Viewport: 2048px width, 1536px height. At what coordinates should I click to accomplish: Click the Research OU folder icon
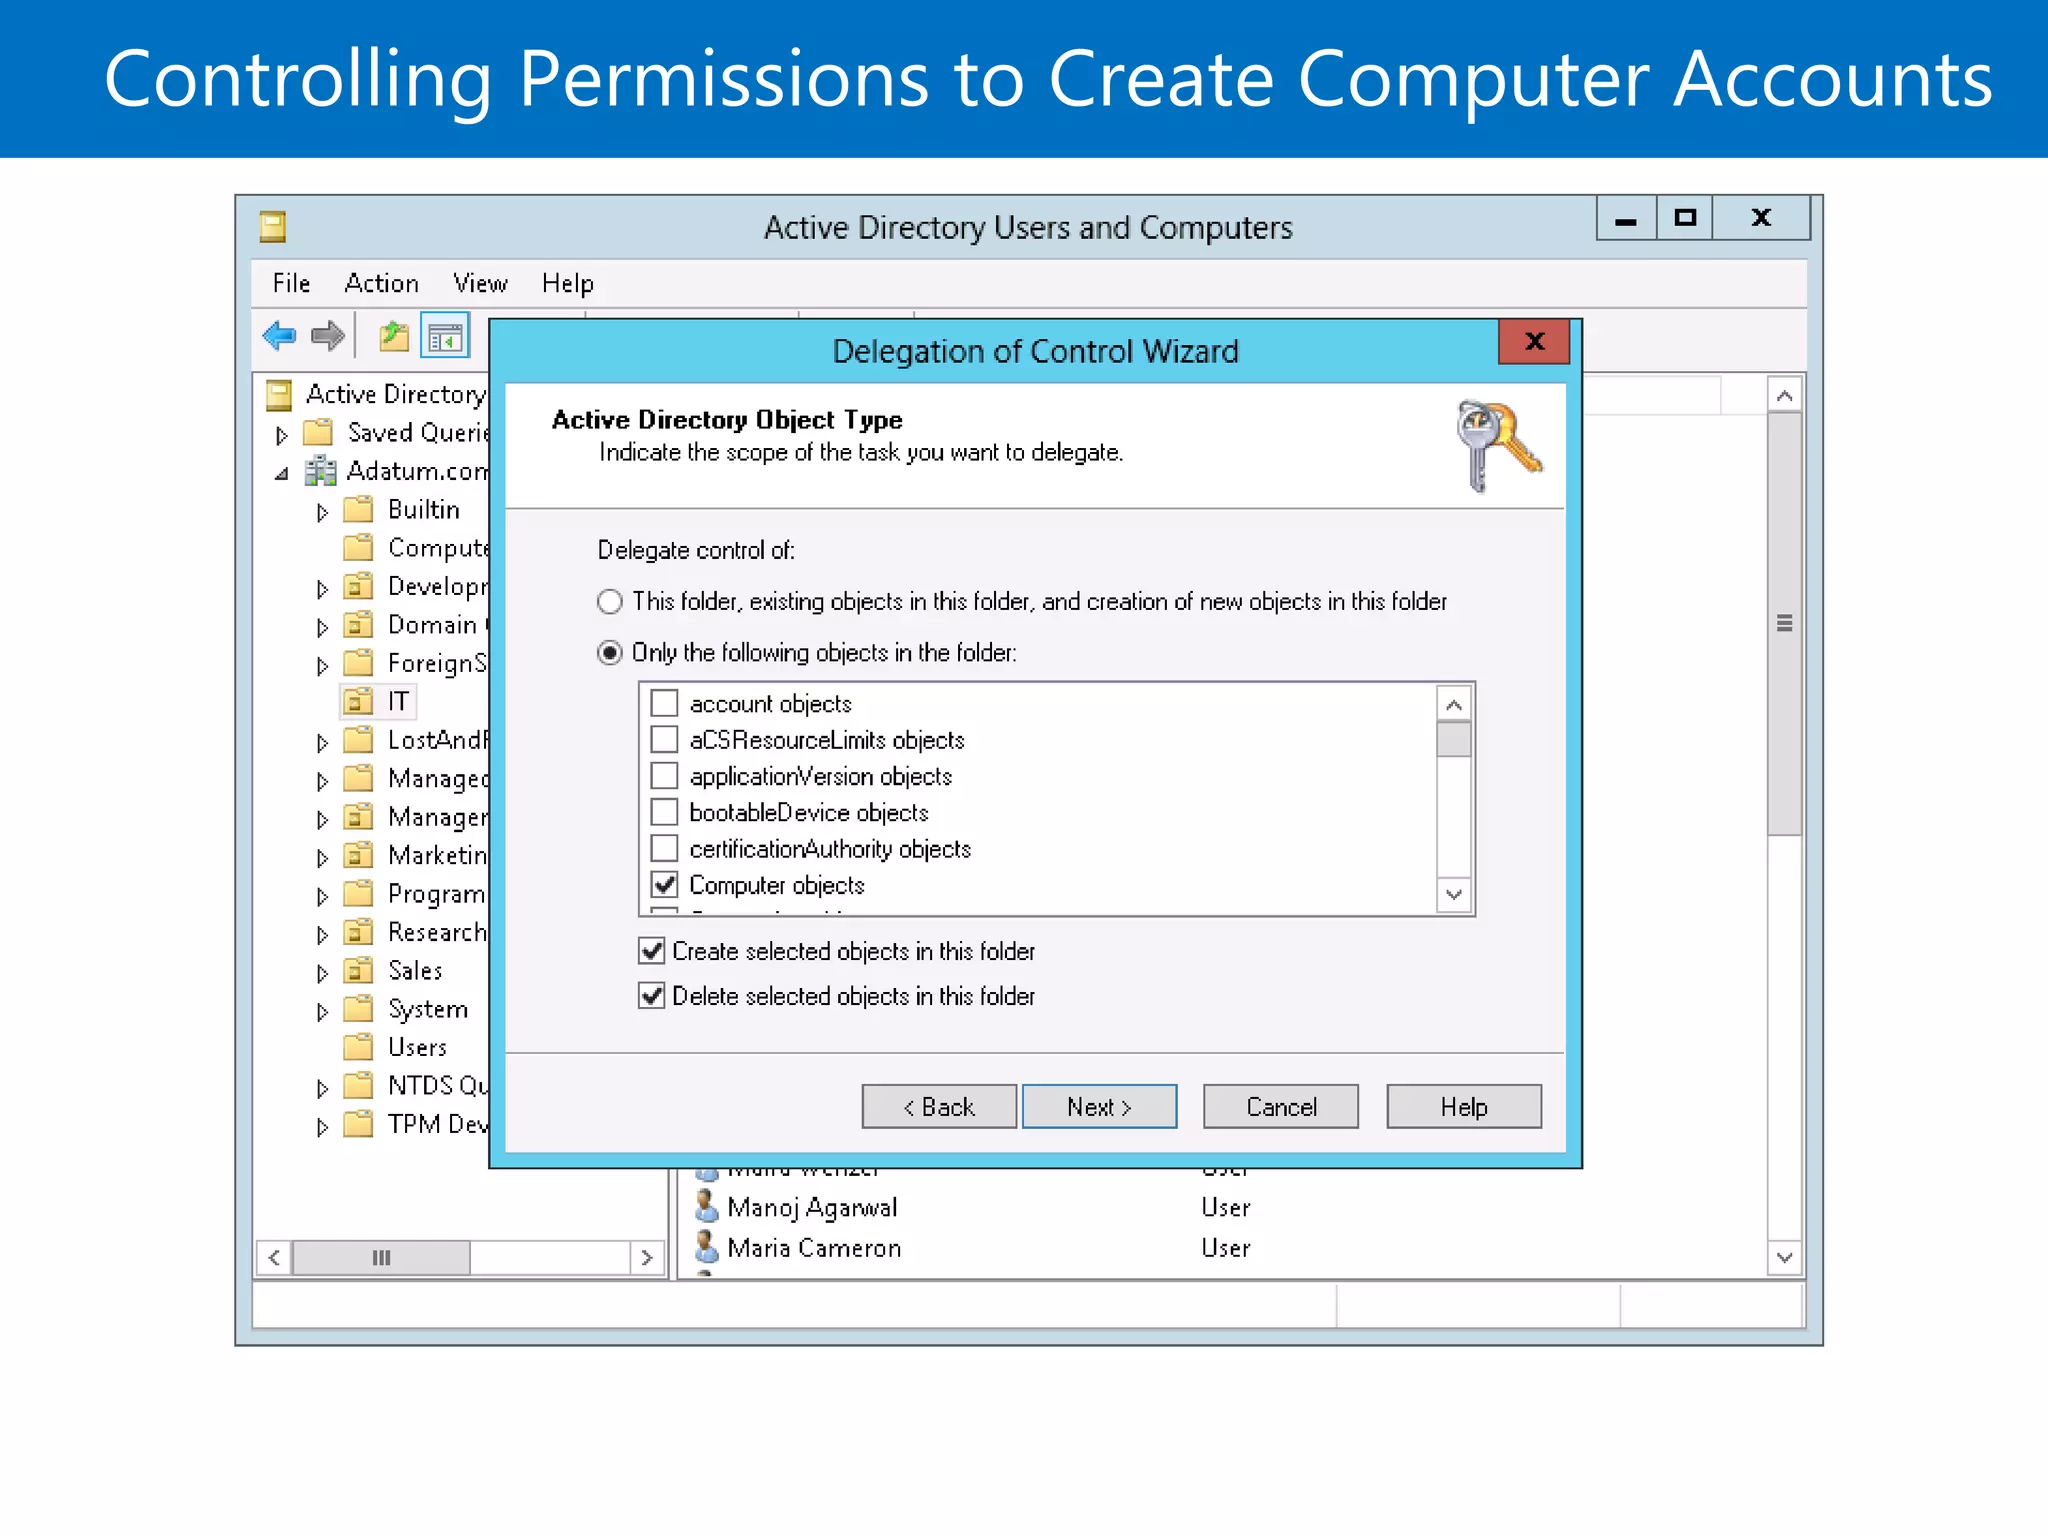pos(358,932)
